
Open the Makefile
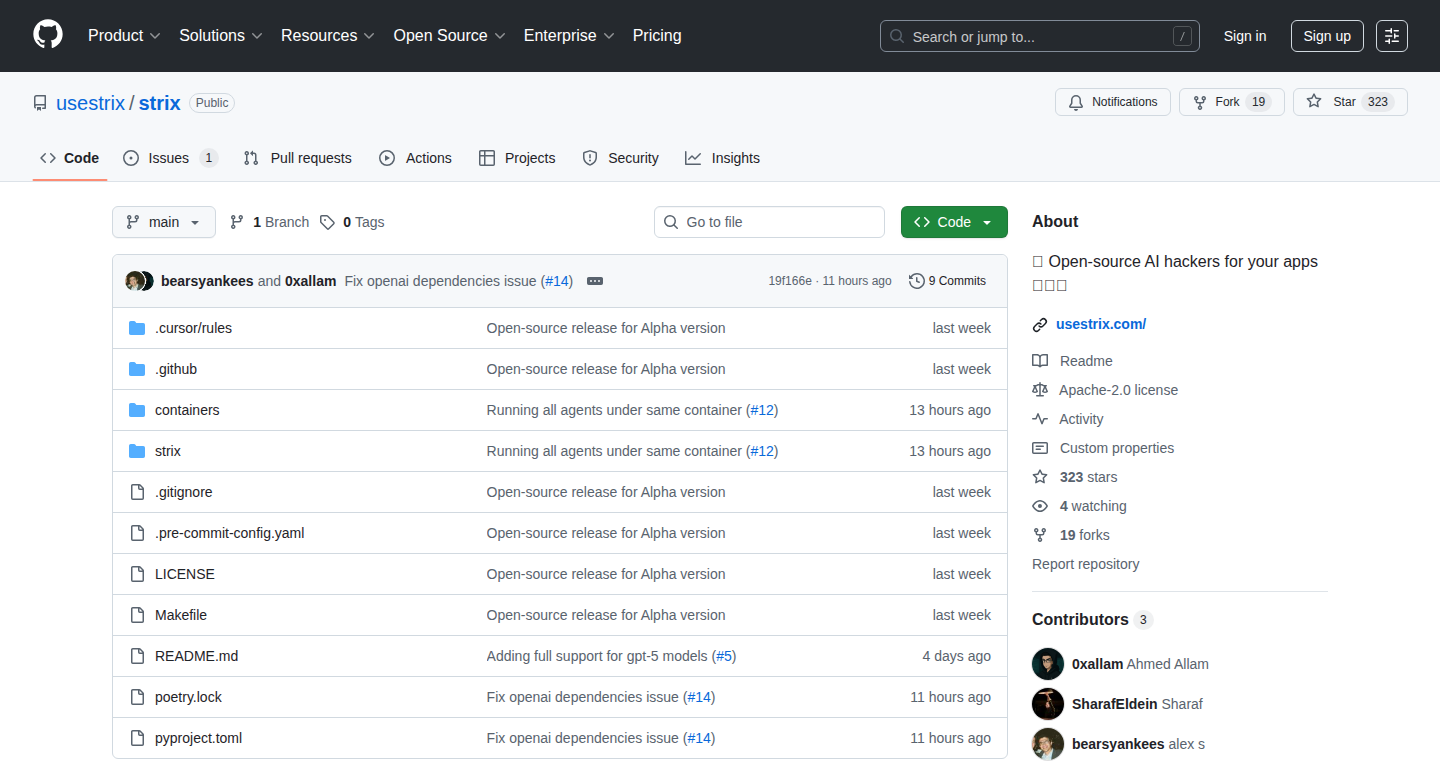click(x=181, y=615)
